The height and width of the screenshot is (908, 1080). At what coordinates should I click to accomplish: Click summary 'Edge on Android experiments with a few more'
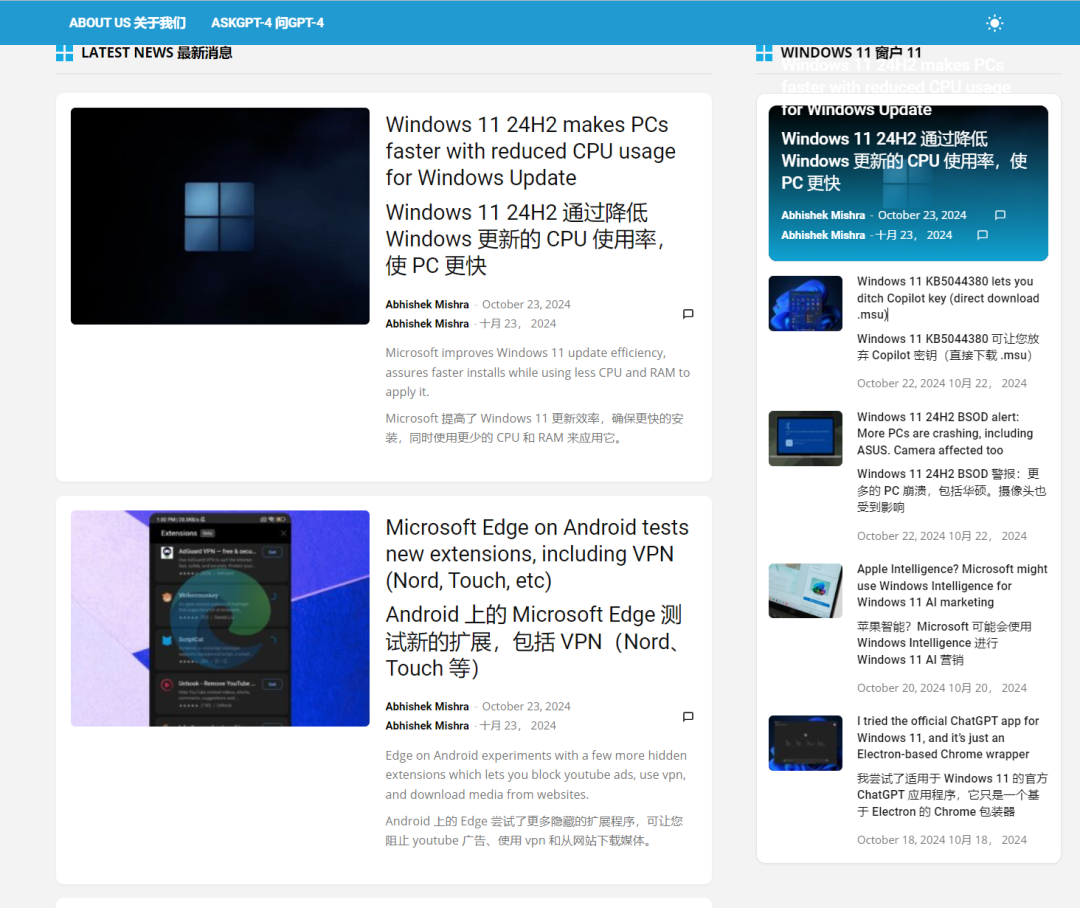(536, 774)
